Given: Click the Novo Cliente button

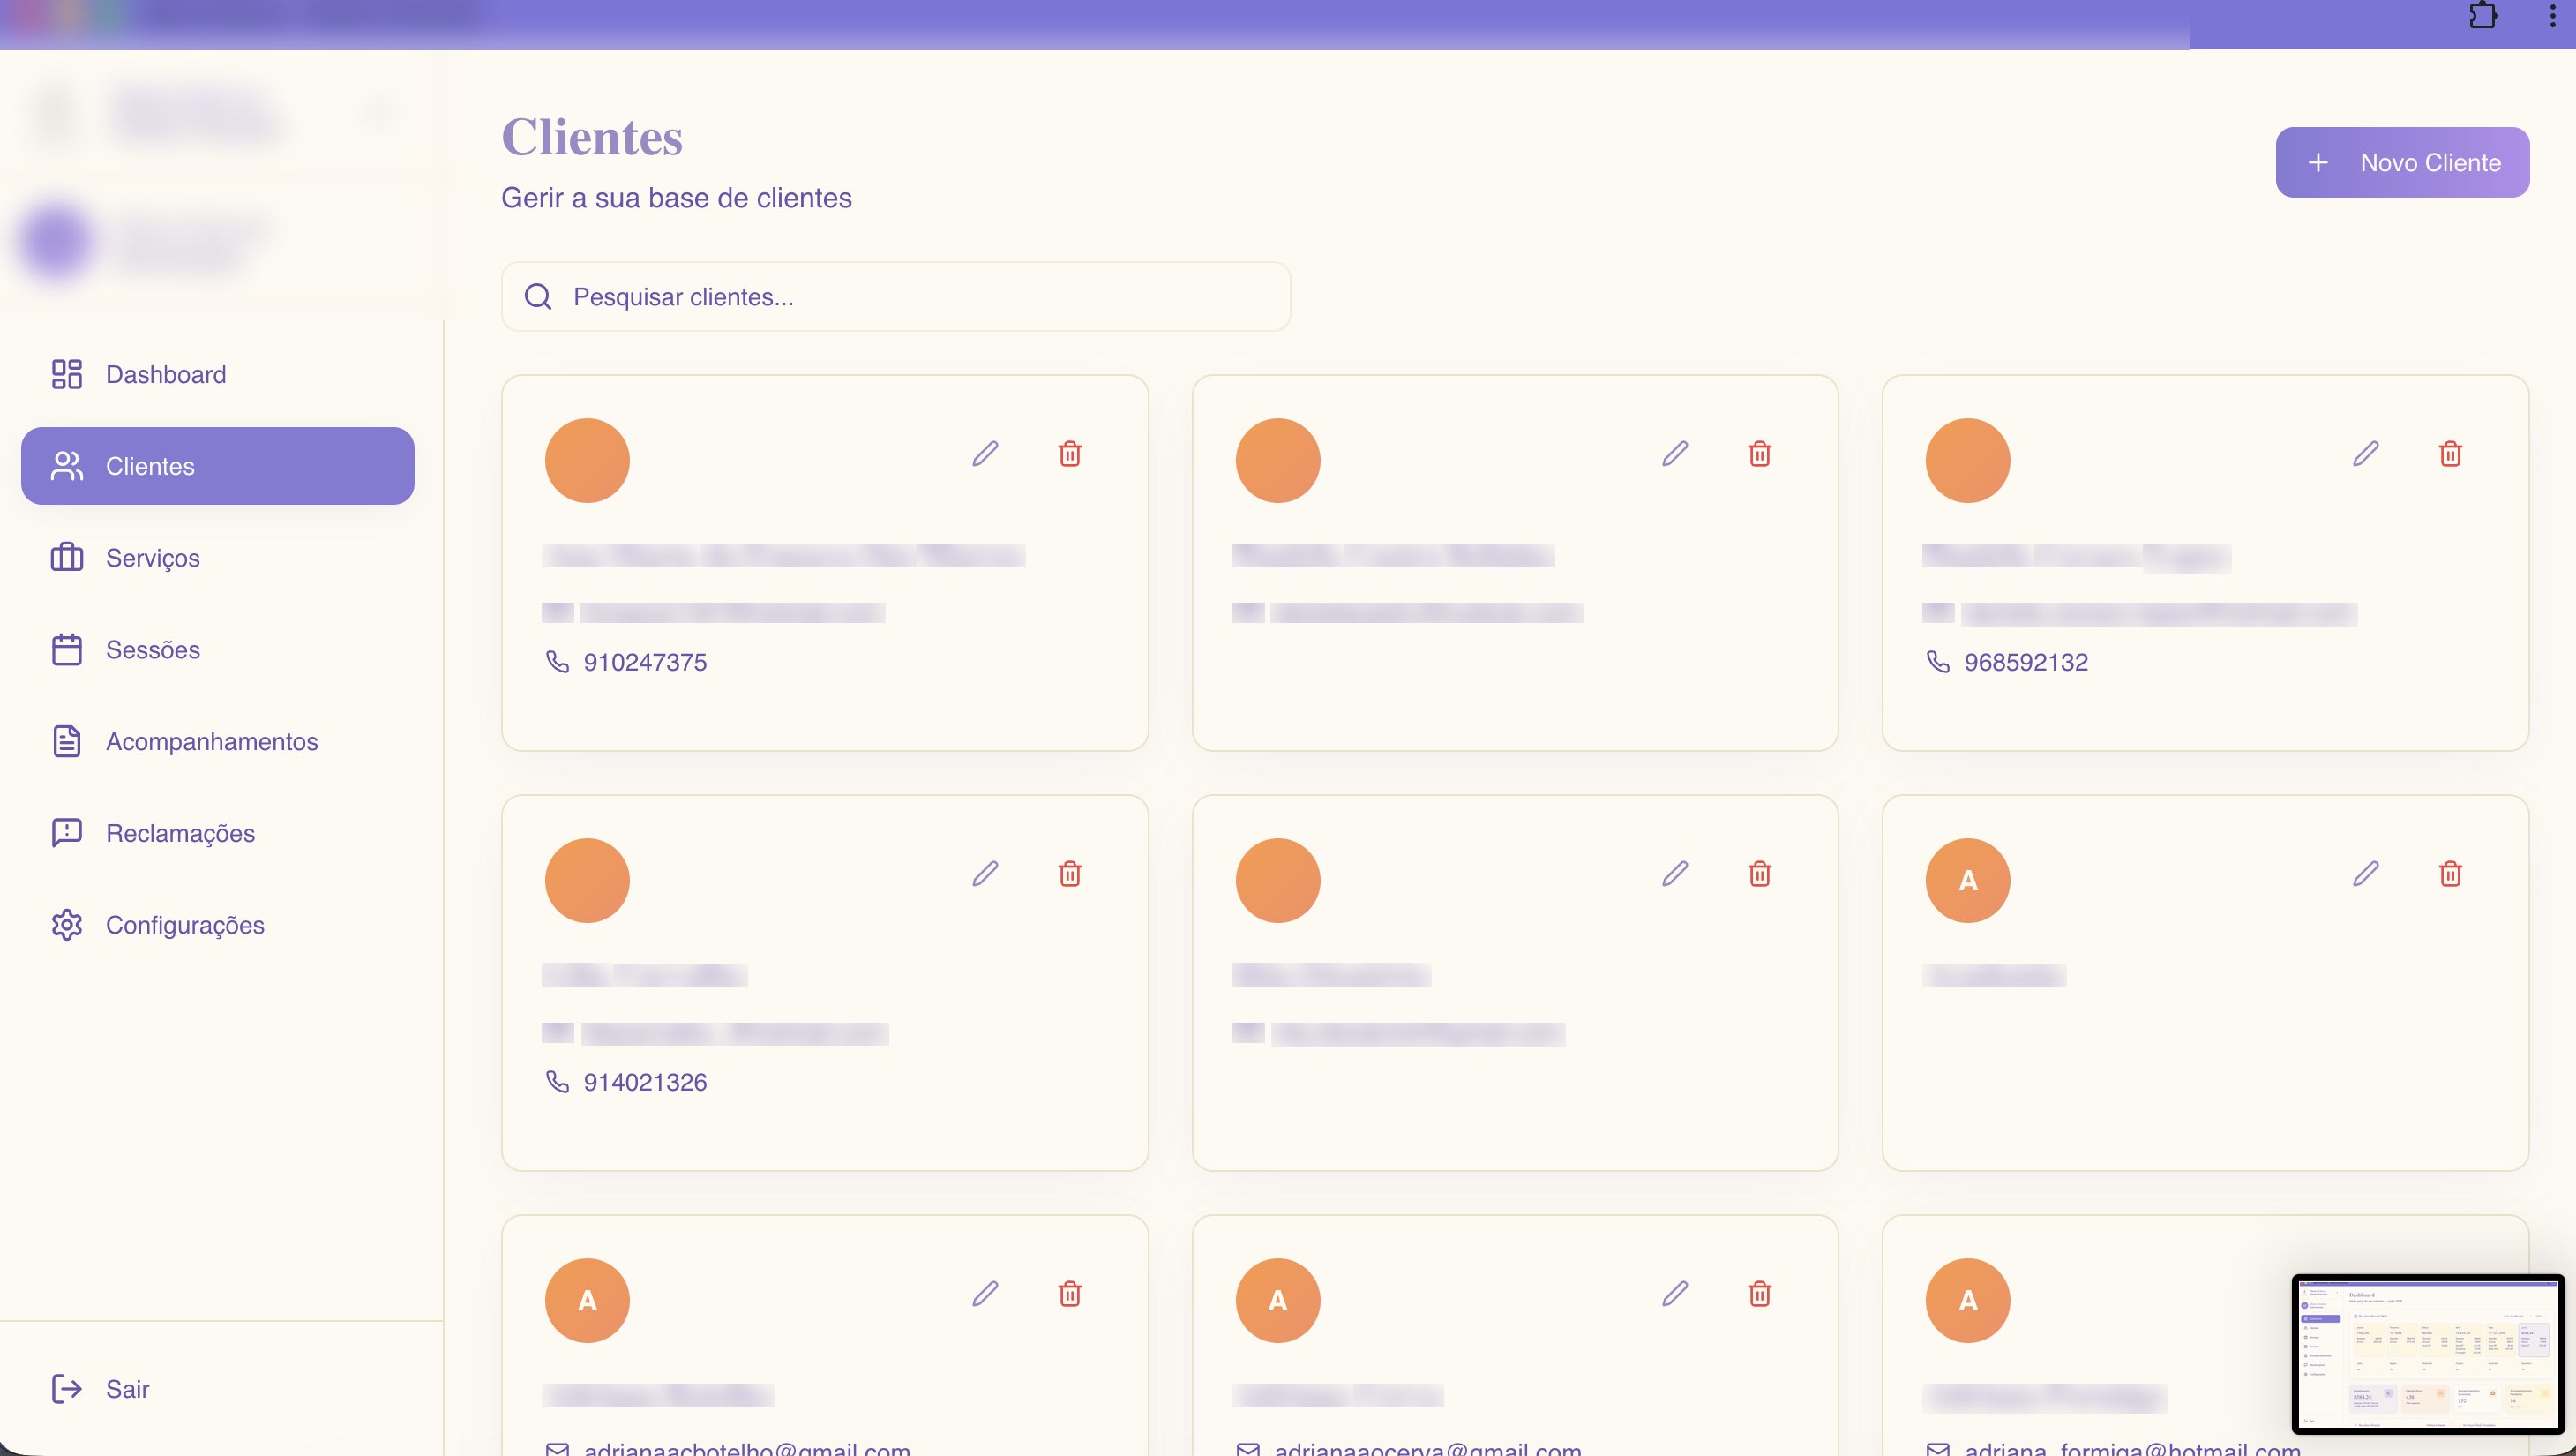Looking at the screenshot, I should (x=2402, y=162).
